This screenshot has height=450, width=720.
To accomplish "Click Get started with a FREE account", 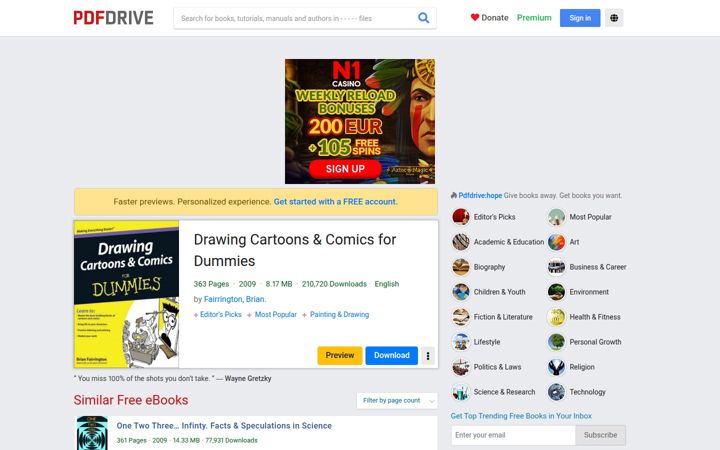I will pos(336,202).
